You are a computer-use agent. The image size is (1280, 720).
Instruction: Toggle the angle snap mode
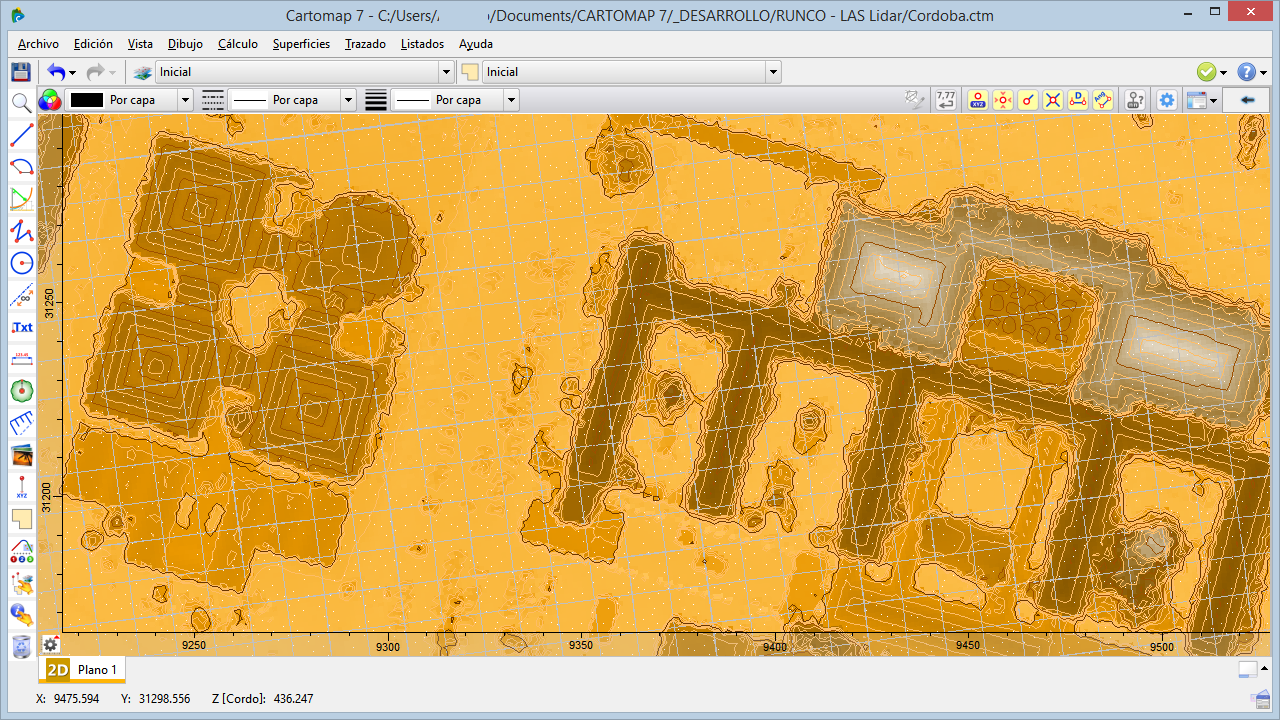click(x=1103, y=100)
